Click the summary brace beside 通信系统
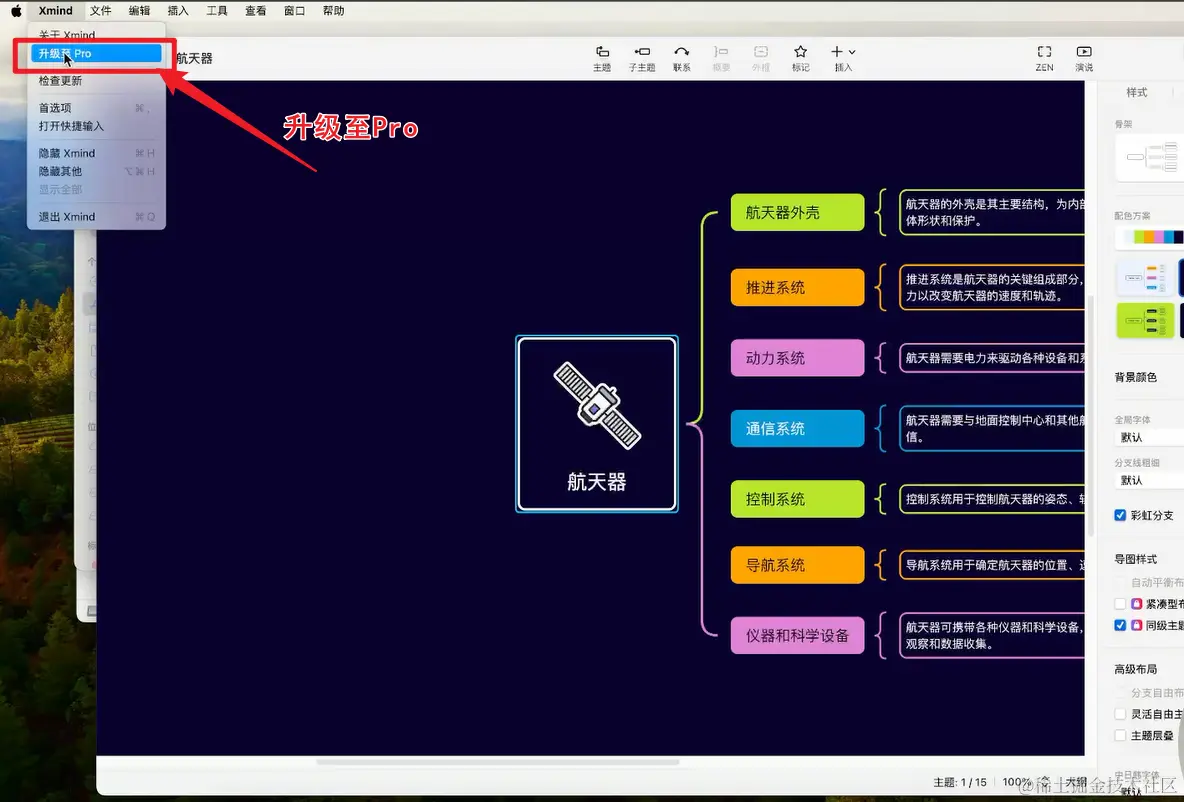The width and height of the screenshot is (1184, 802). pyautogui.click(x=880, y=428)
